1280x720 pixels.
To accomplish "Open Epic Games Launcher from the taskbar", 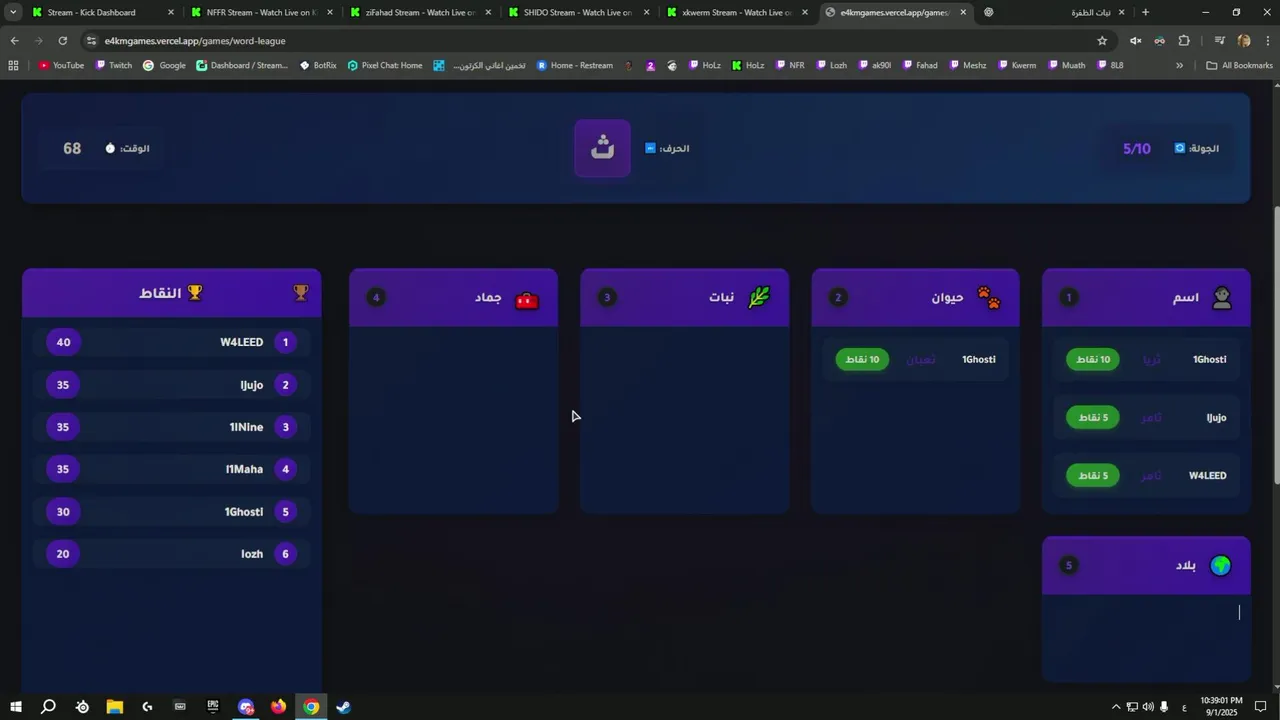I will point(213,707).
